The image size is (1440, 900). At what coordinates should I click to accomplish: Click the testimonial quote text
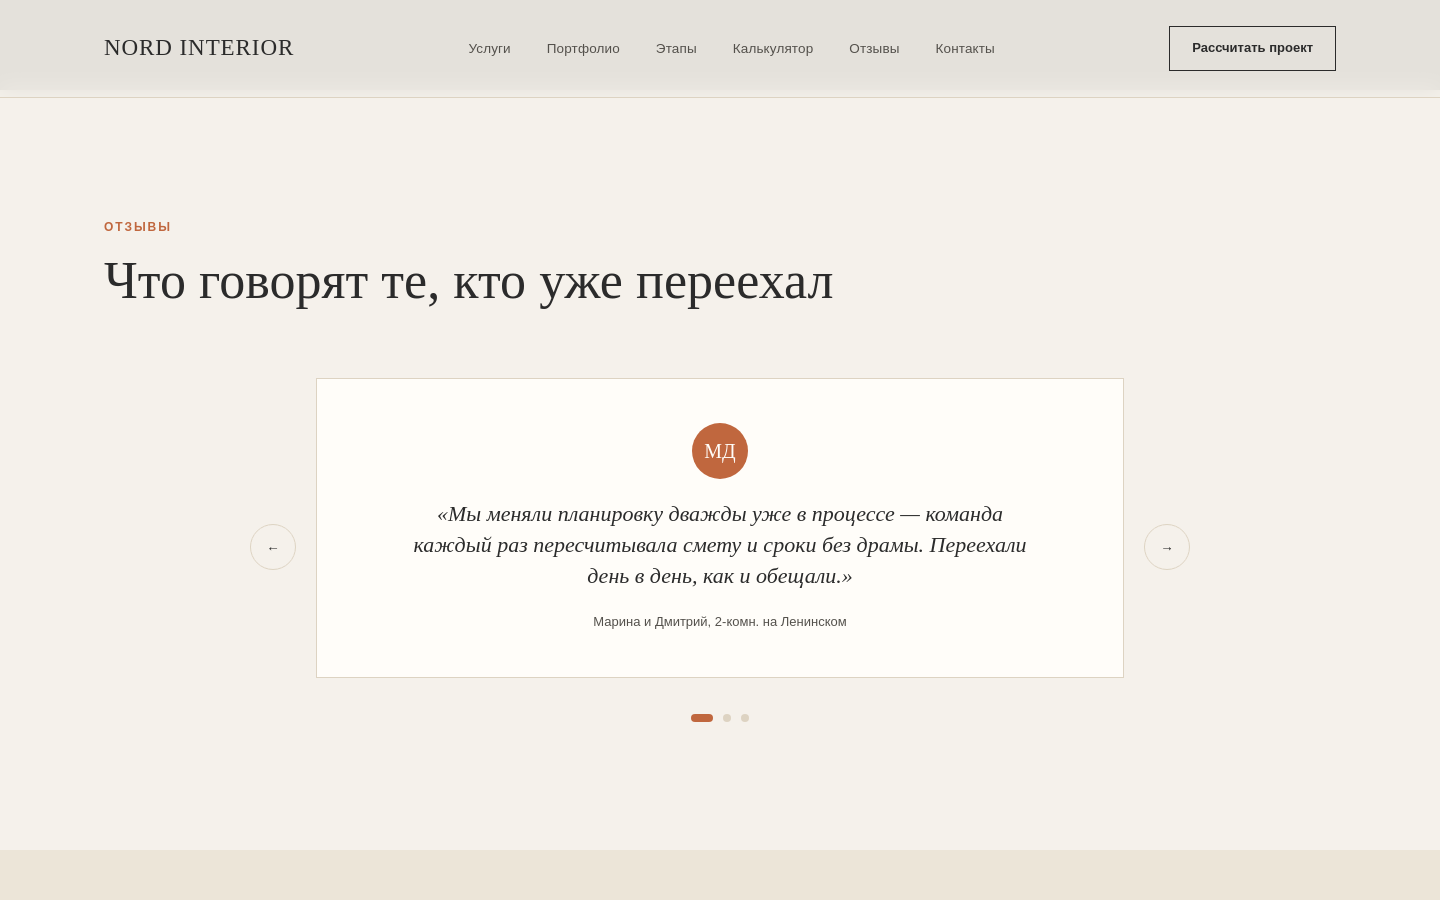coord(720,545)
